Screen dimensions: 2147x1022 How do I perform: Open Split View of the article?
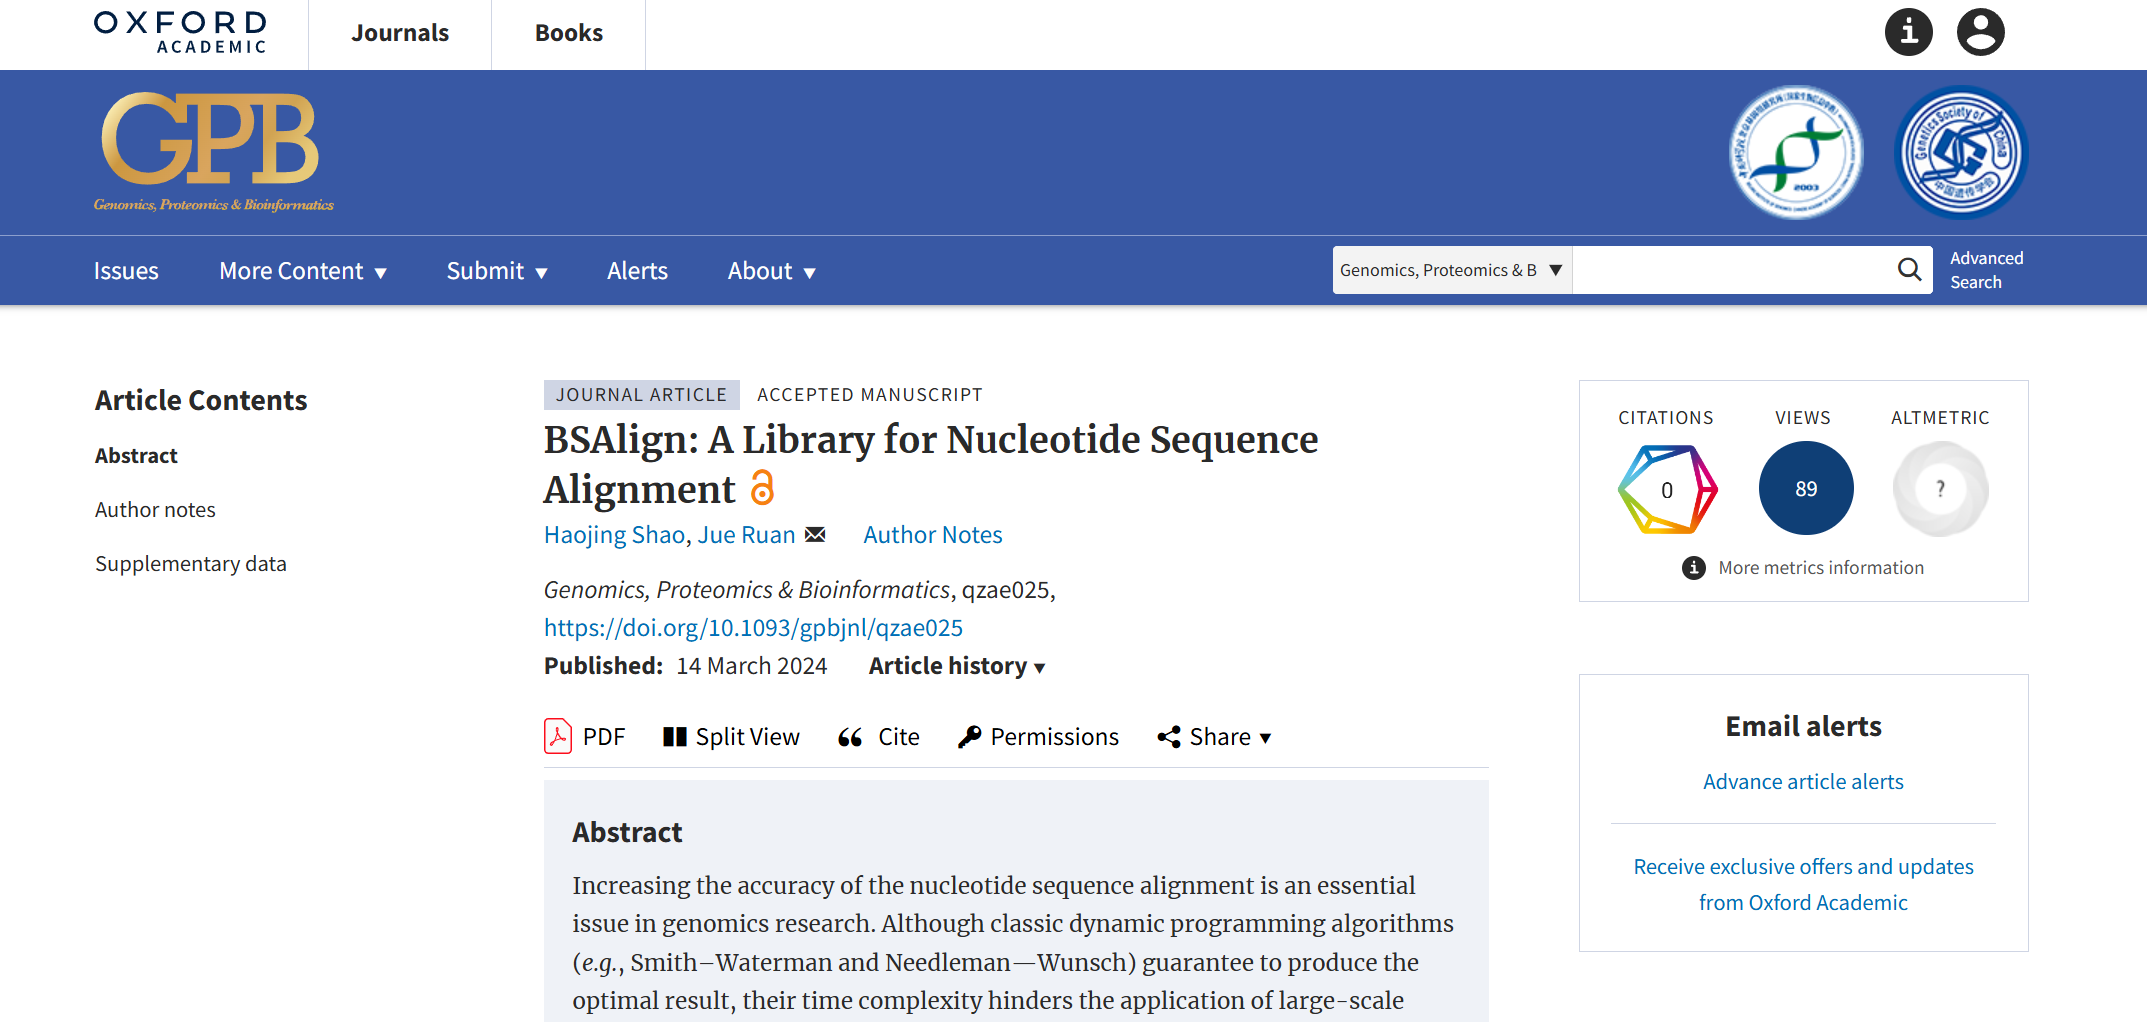(x=731, y=737)
